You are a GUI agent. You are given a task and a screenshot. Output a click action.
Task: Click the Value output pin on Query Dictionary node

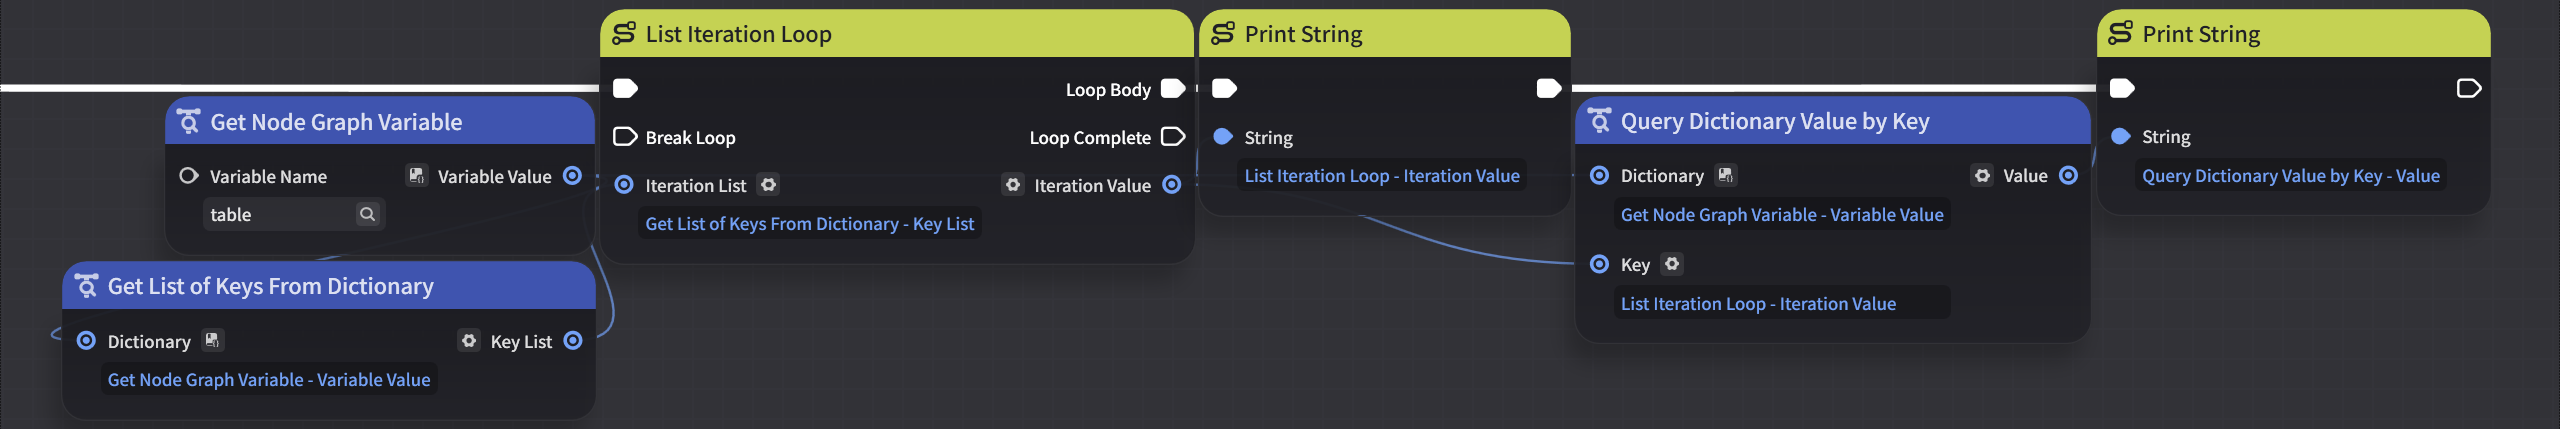[x=2069, y=175]
